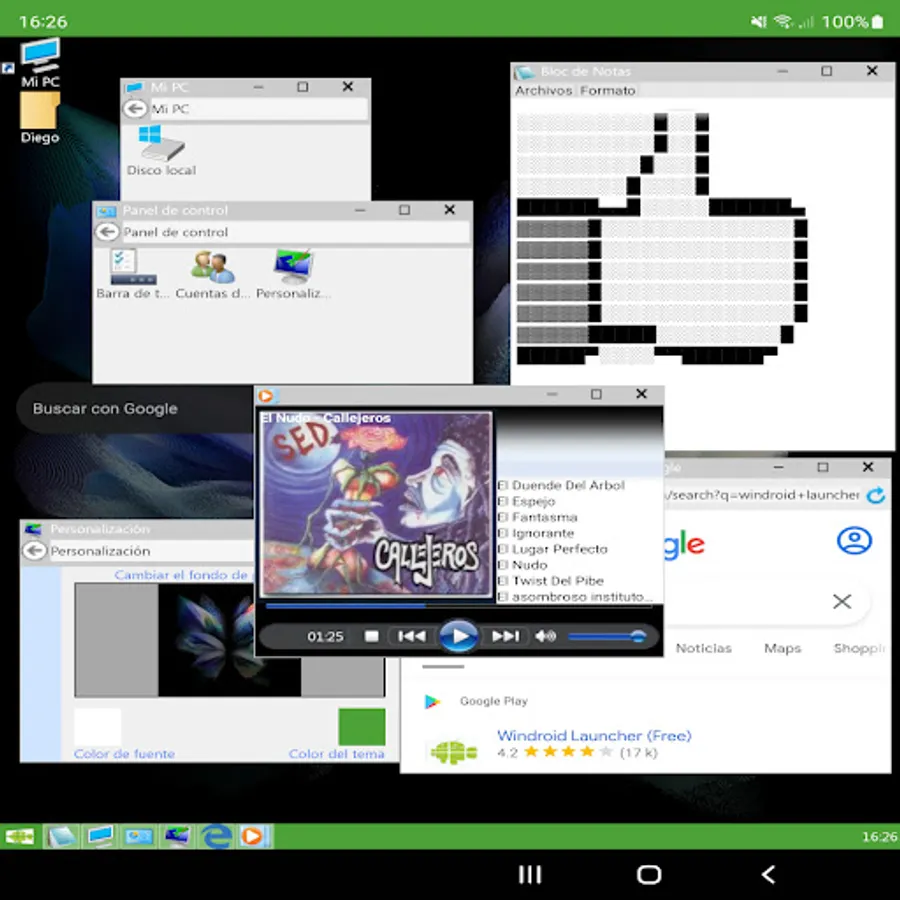Image resolution: width=900 pixels, height=900 pixels.
Task: Adjust the media player volume slider
Action: click(607, 636)
